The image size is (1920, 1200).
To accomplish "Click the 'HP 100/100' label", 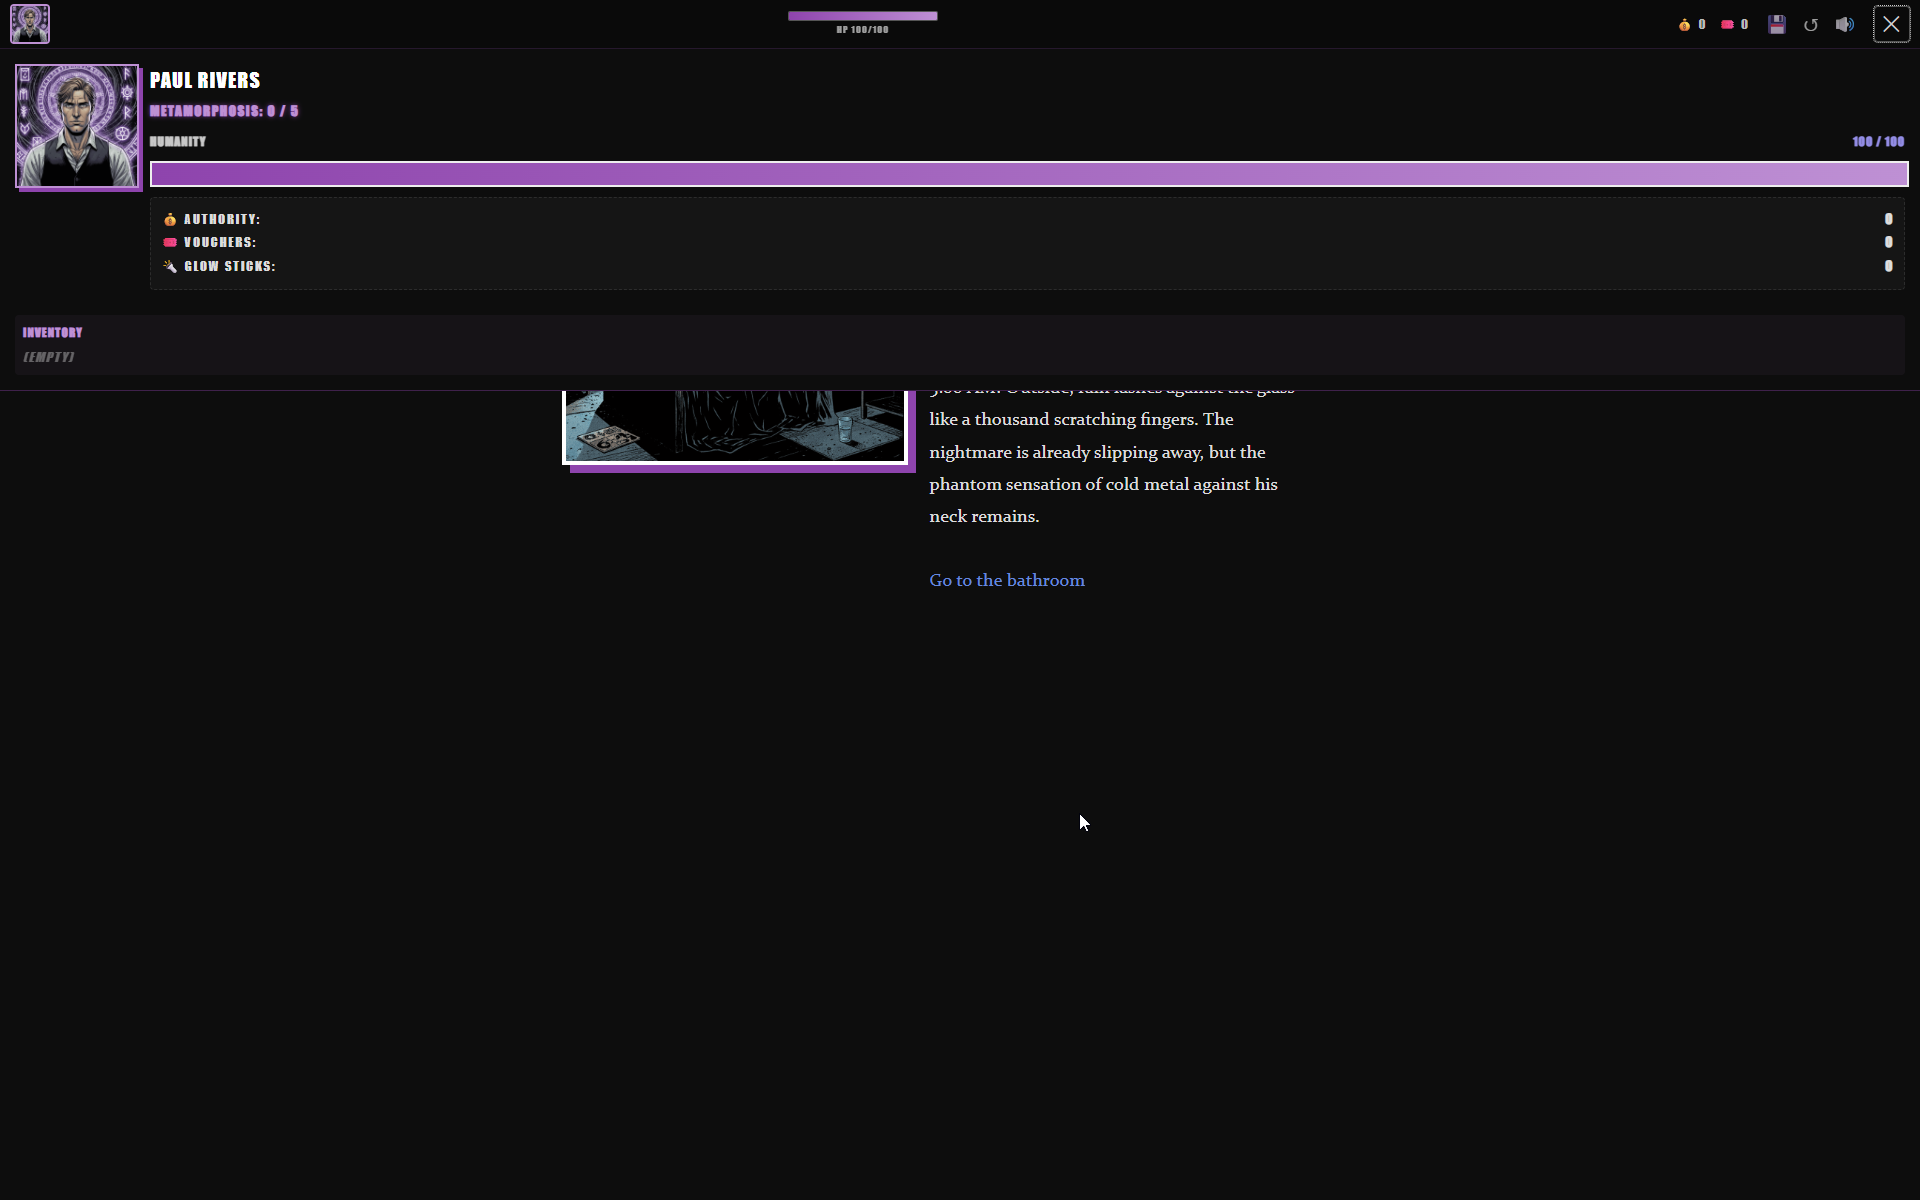I will (863, 30).
